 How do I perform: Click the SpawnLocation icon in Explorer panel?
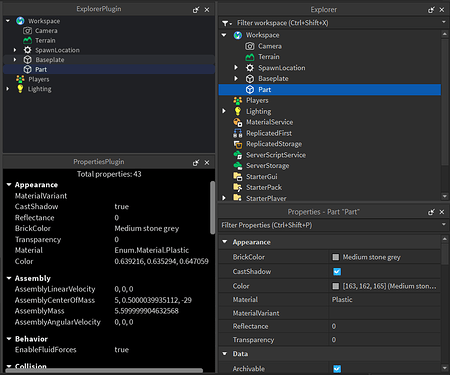point(250,68)
